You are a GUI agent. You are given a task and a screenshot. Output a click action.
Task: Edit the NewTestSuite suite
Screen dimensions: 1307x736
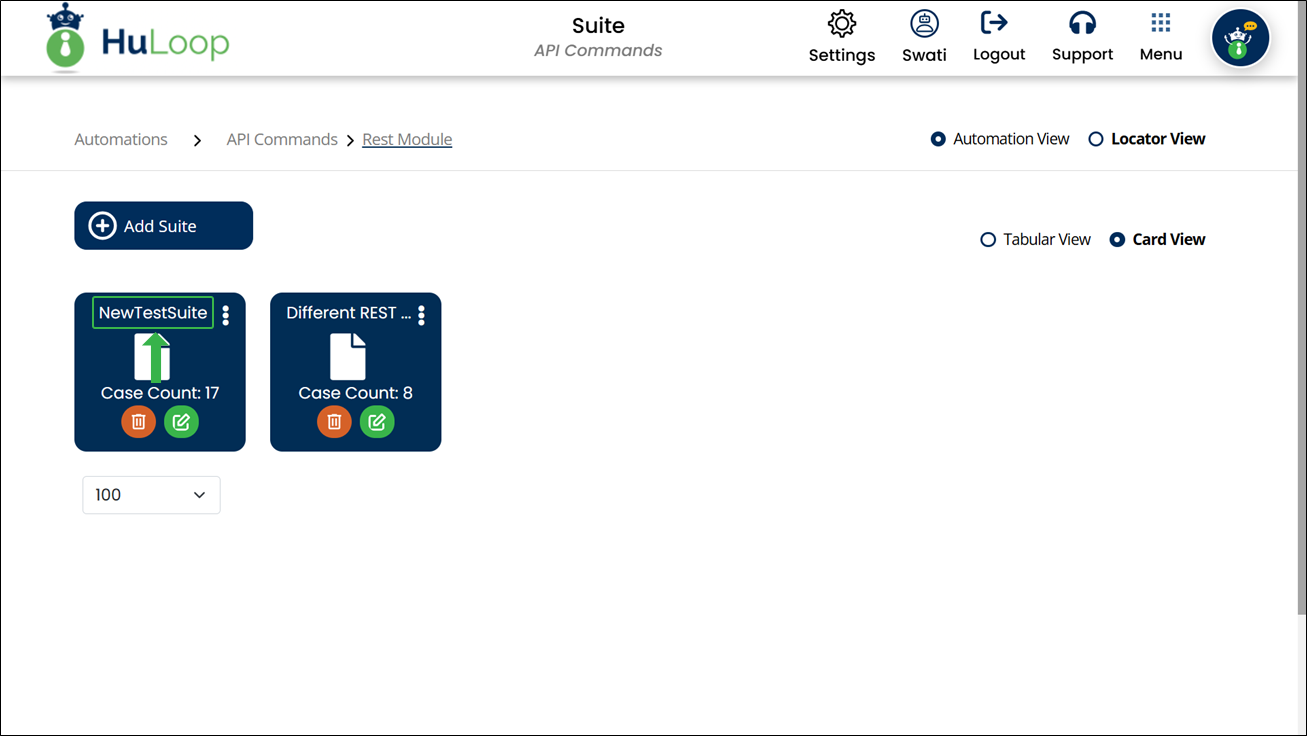tap(181, 422)
